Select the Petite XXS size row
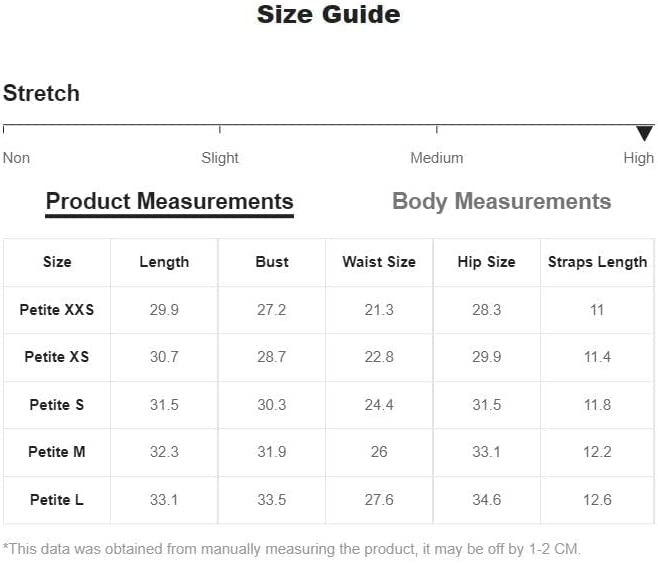The height and width of the screenshot is (563, 658). (57, 310)
